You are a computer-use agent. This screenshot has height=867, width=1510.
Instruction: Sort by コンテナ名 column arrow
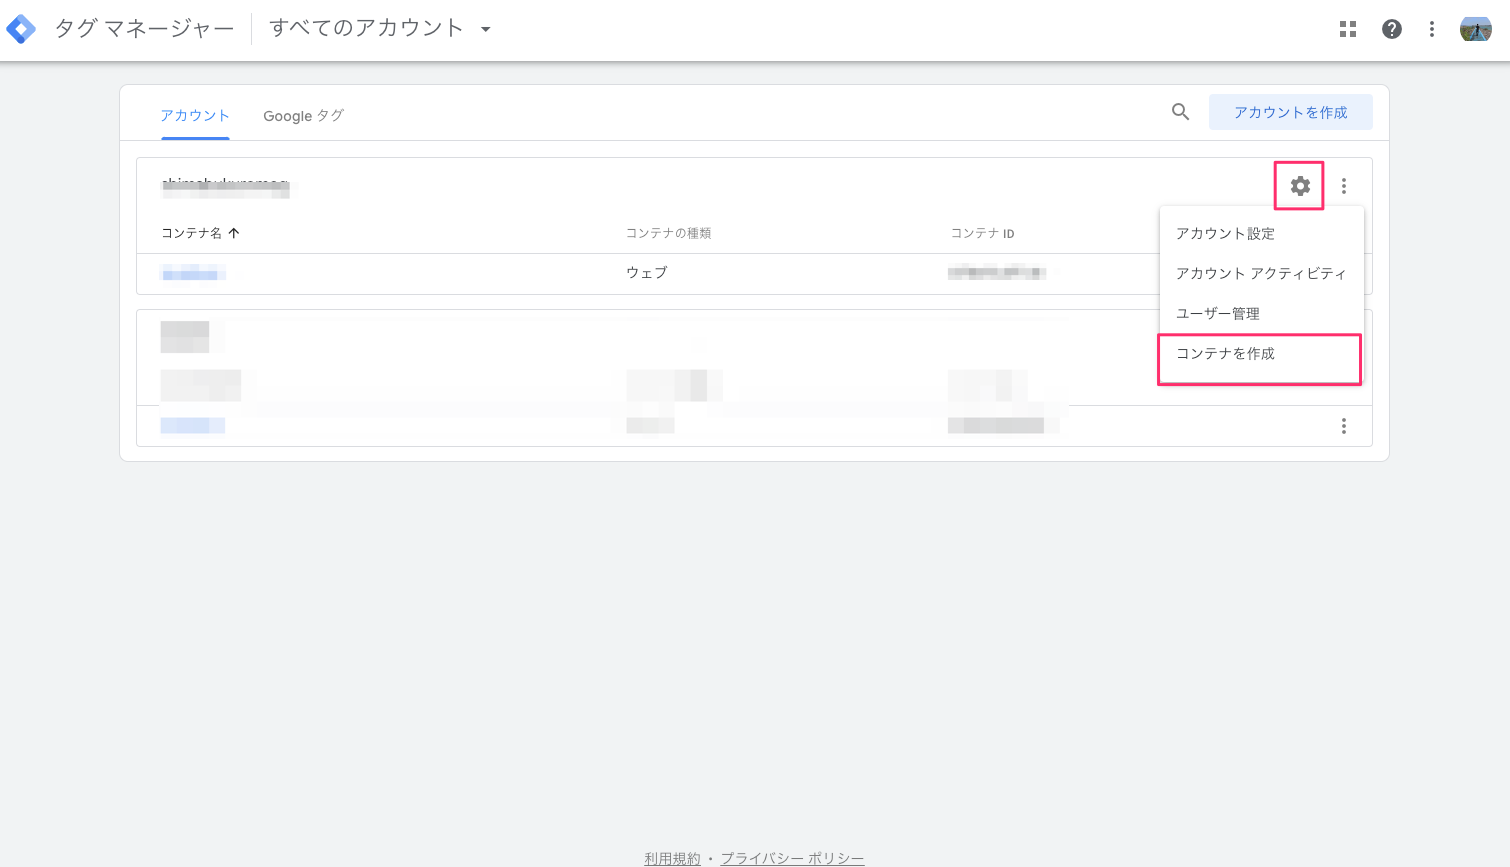point(234,233)
